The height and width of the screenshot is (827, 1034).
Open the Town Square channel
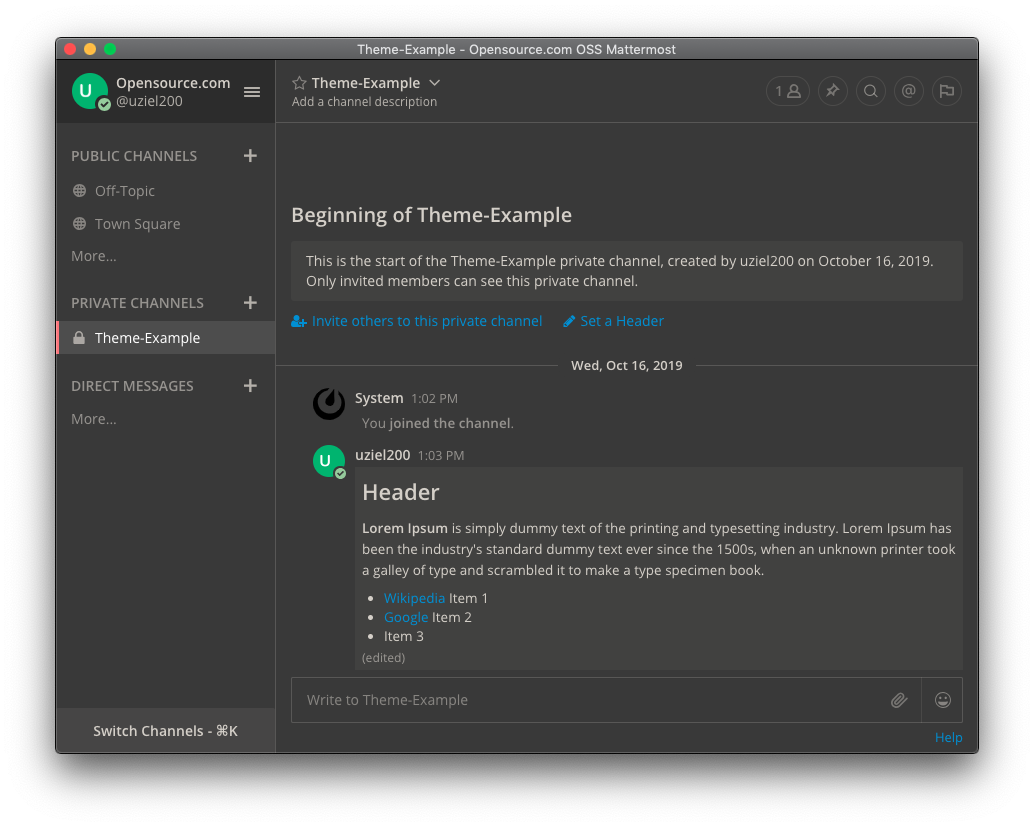(x=166, y=224)
